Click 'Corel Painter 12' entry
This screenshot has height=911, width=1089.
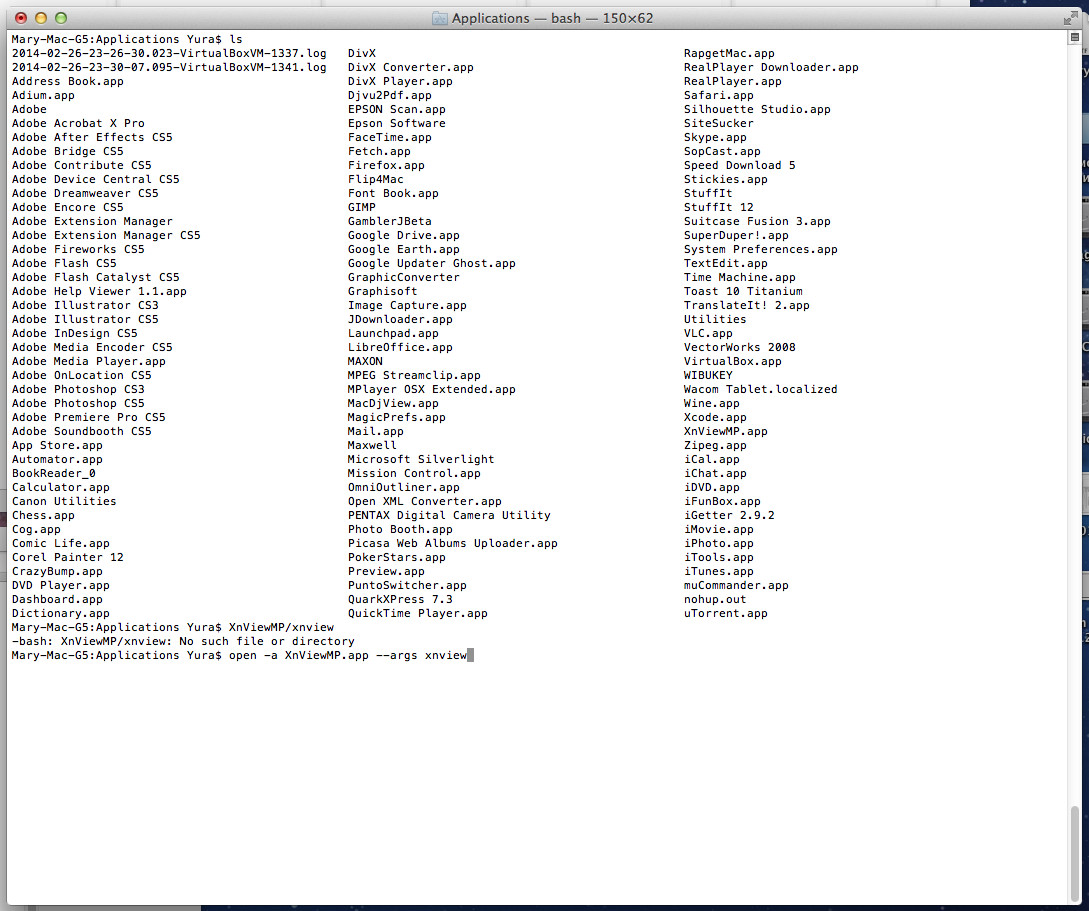click(x=67, y=557)
